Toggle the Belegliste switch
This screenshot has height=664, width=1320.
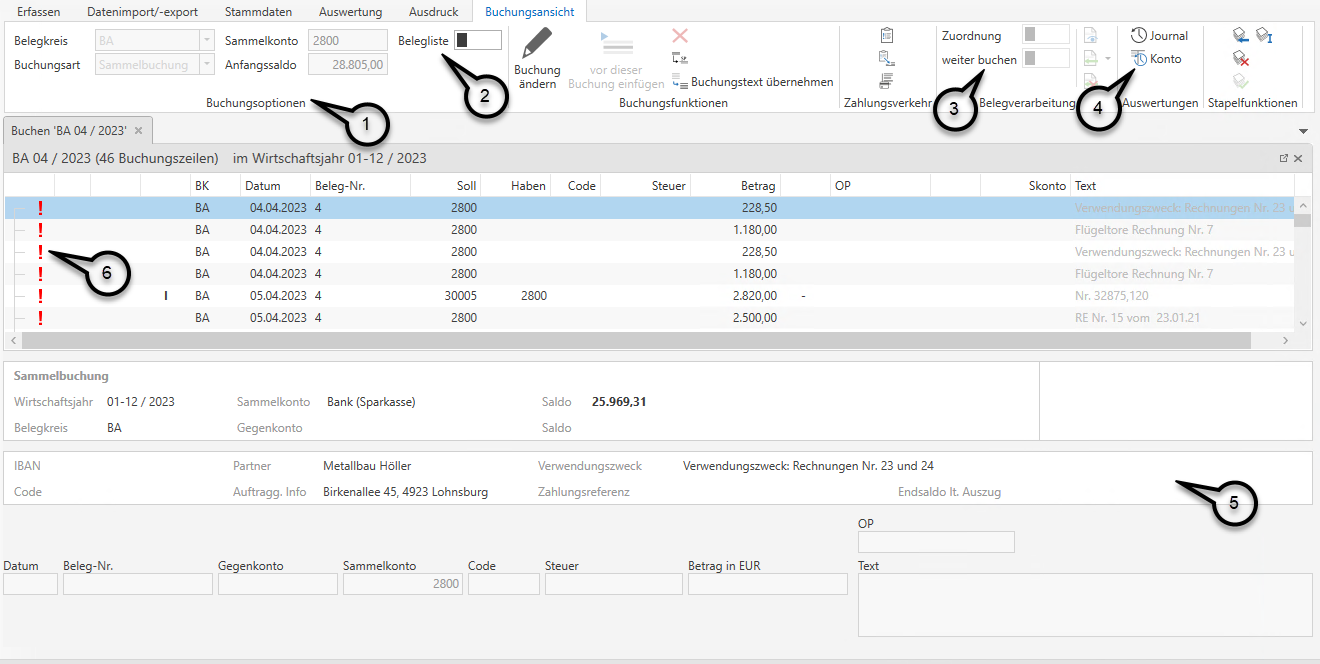(x=477, y=40)
